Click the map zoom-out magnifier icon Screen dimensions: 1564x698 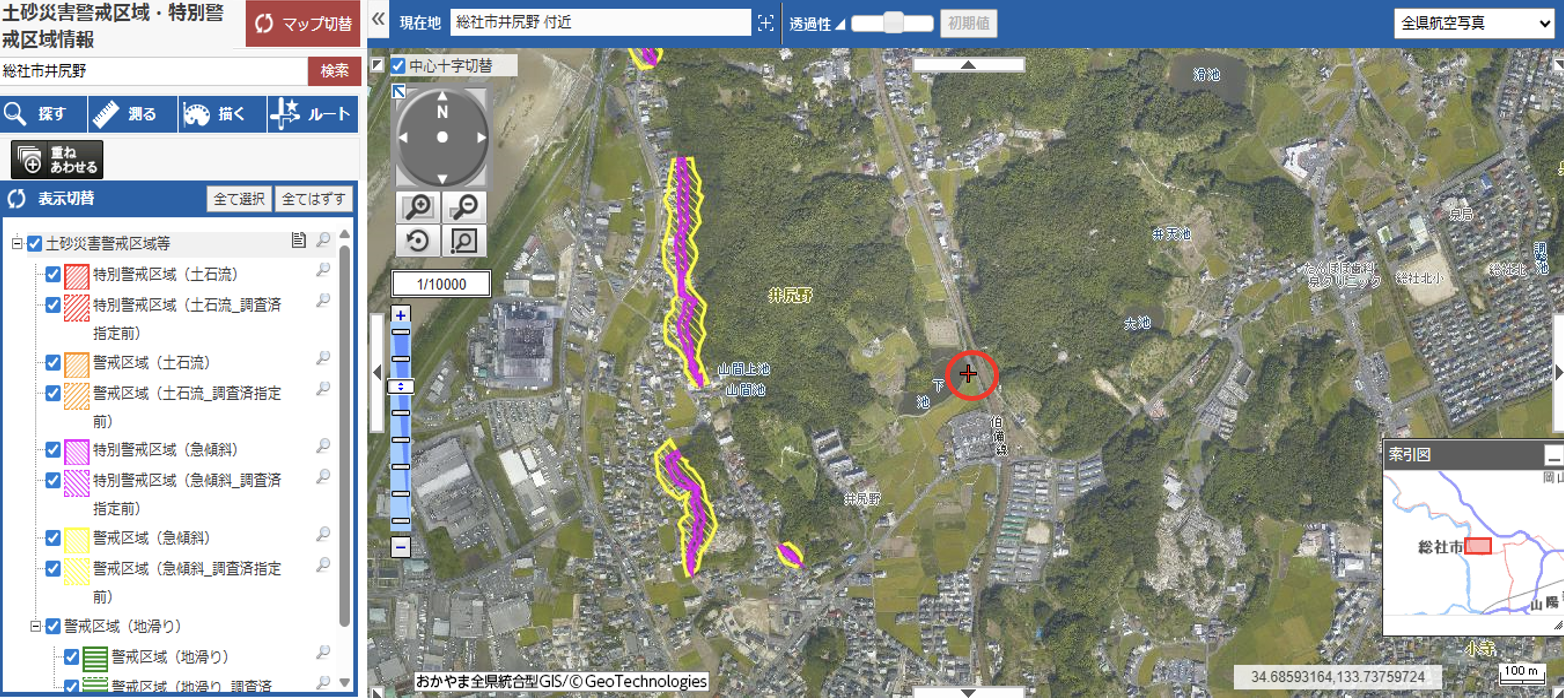point(463,207)
